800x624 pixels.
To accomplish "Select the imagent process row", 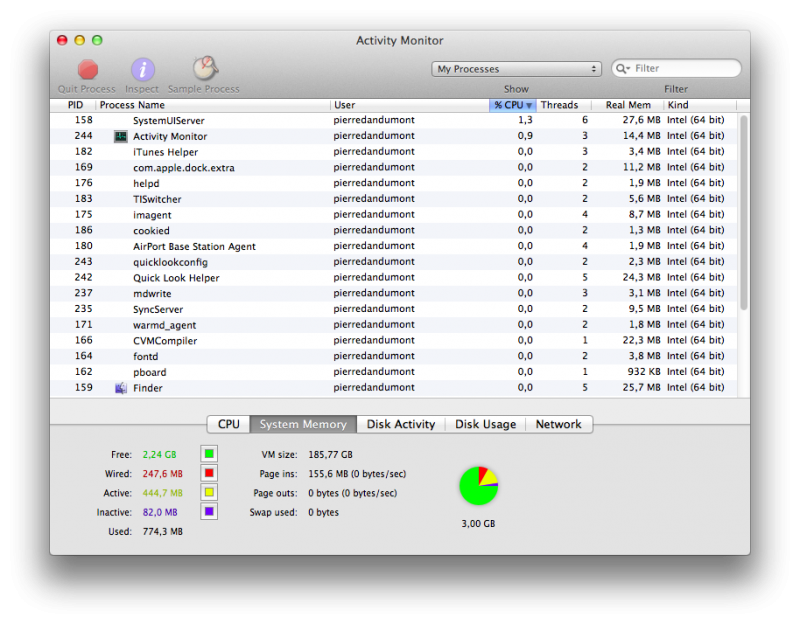I will coord(394,215).
